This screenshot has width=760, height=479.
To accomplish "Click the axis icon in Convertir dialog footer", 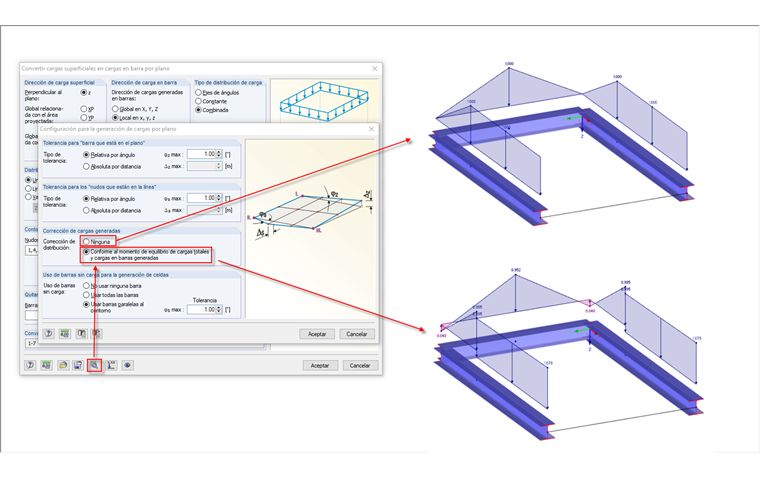I will (111, 365).
